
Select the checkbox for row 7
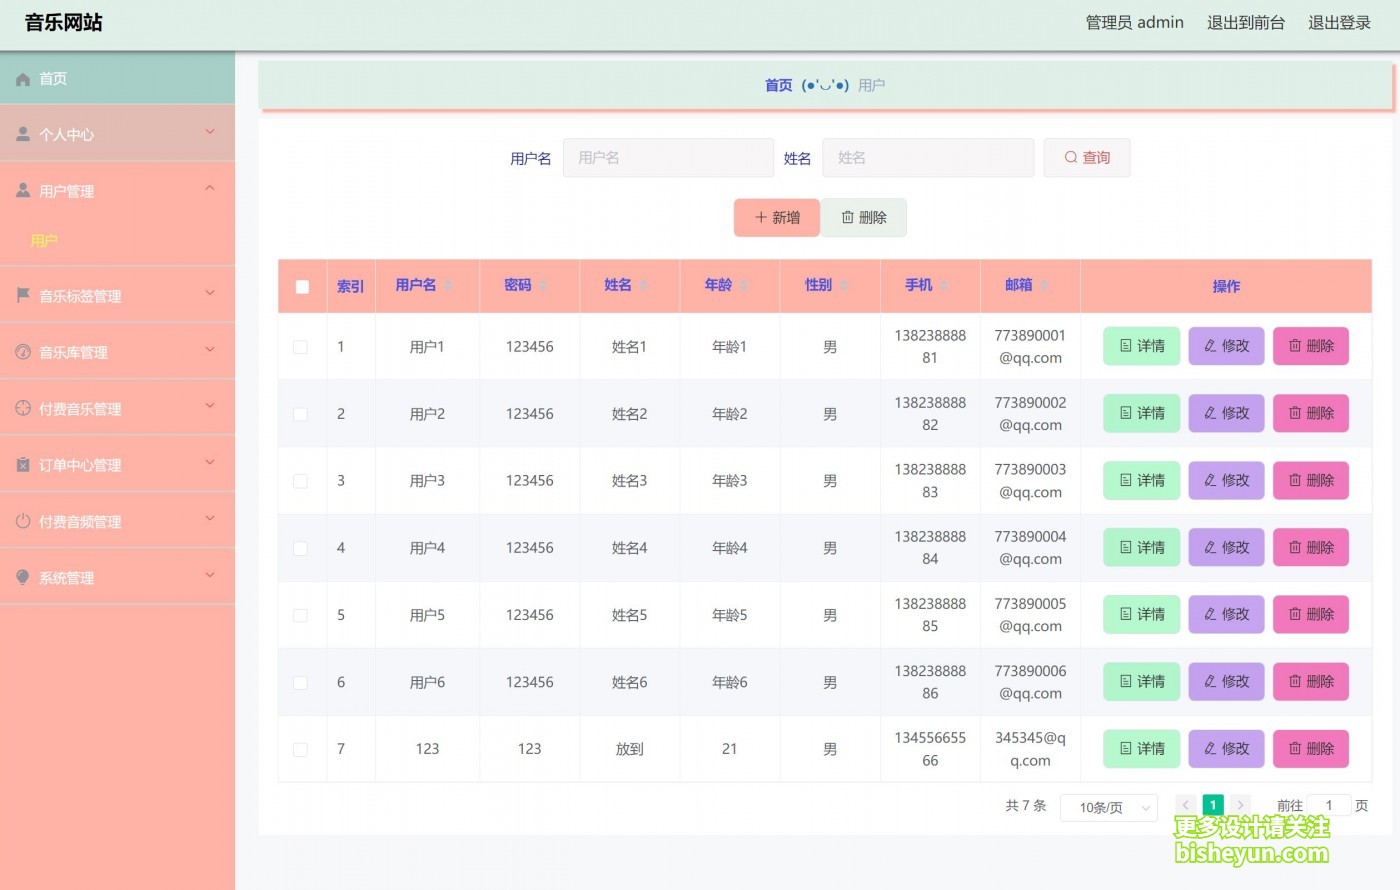click(300, 749)
